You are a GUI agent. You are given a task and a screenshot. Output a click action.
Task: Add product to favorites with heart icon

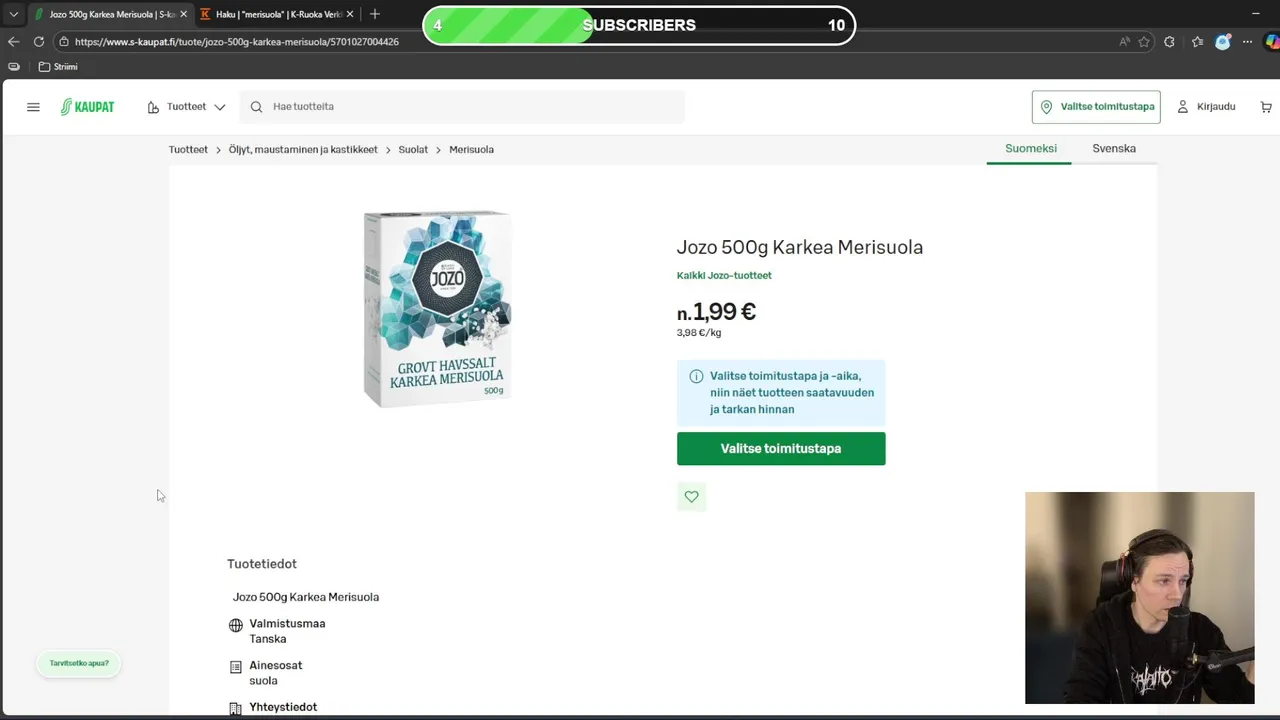691,497
